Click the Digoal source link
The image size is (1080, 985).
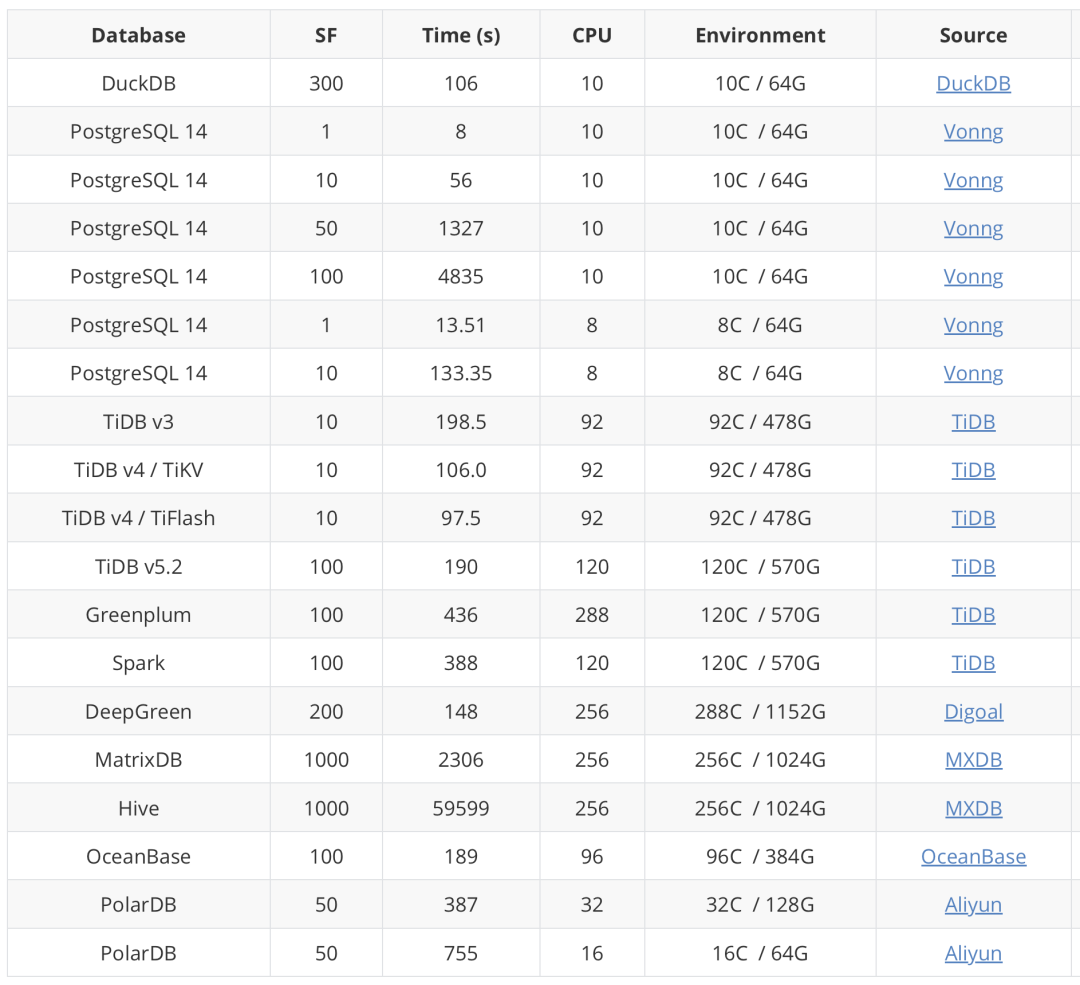973,712
